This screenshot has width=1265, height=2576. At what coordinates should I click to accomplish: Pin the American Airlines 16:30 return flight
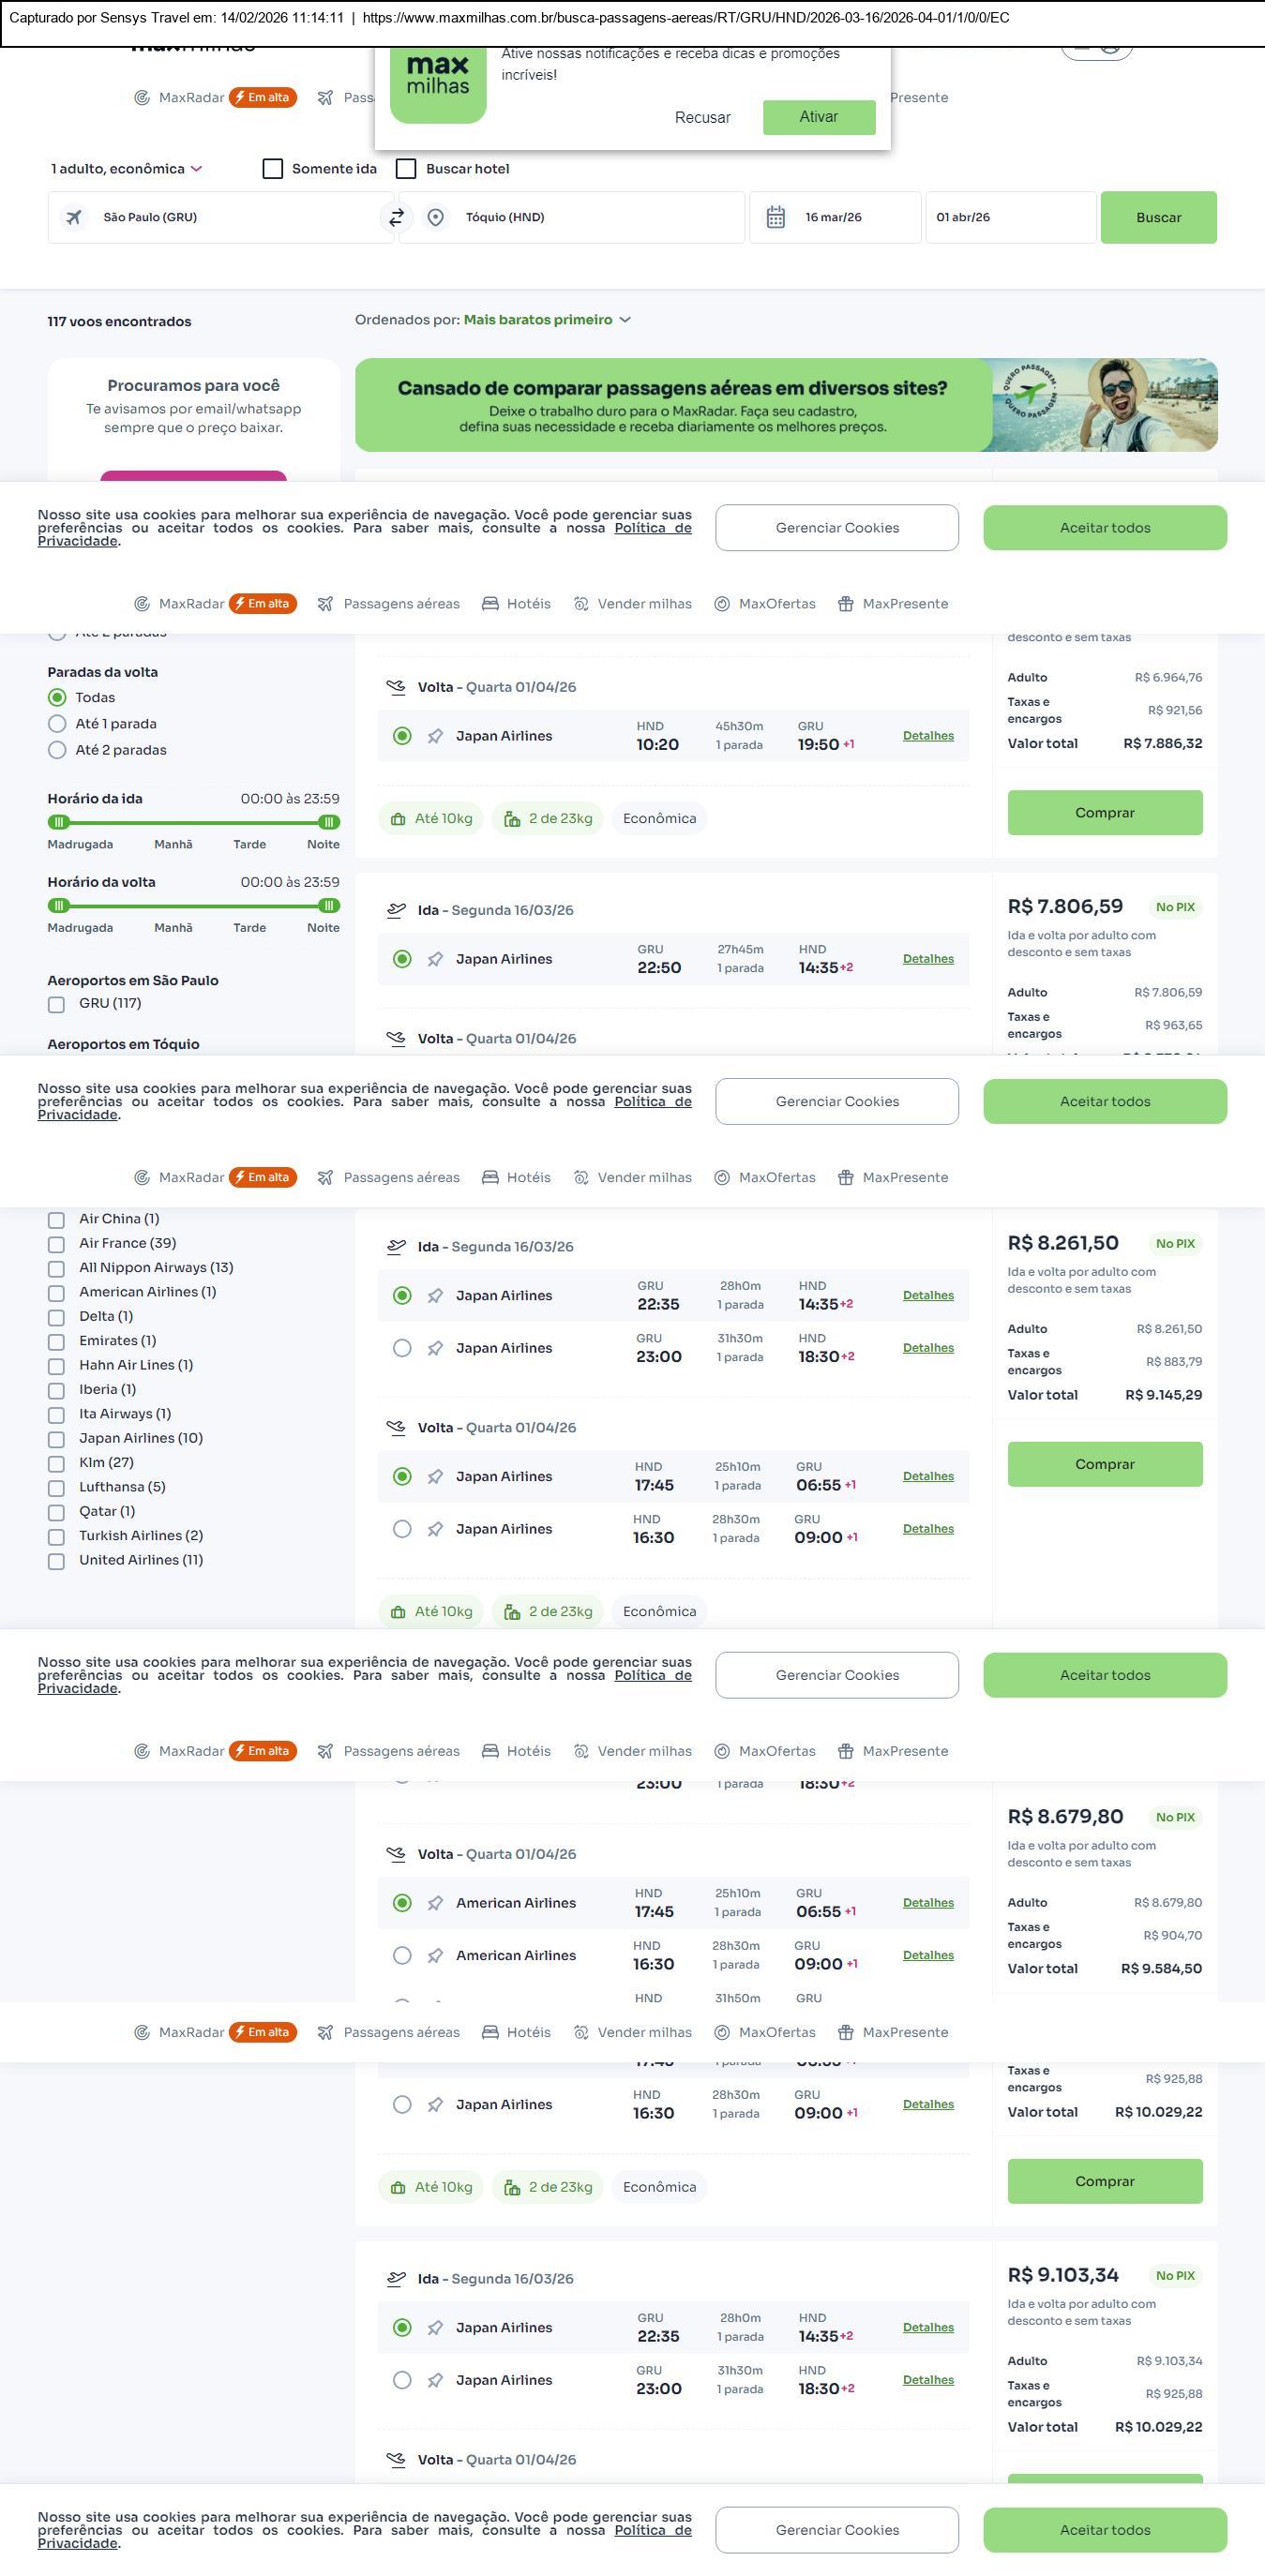pos(435,1956)
